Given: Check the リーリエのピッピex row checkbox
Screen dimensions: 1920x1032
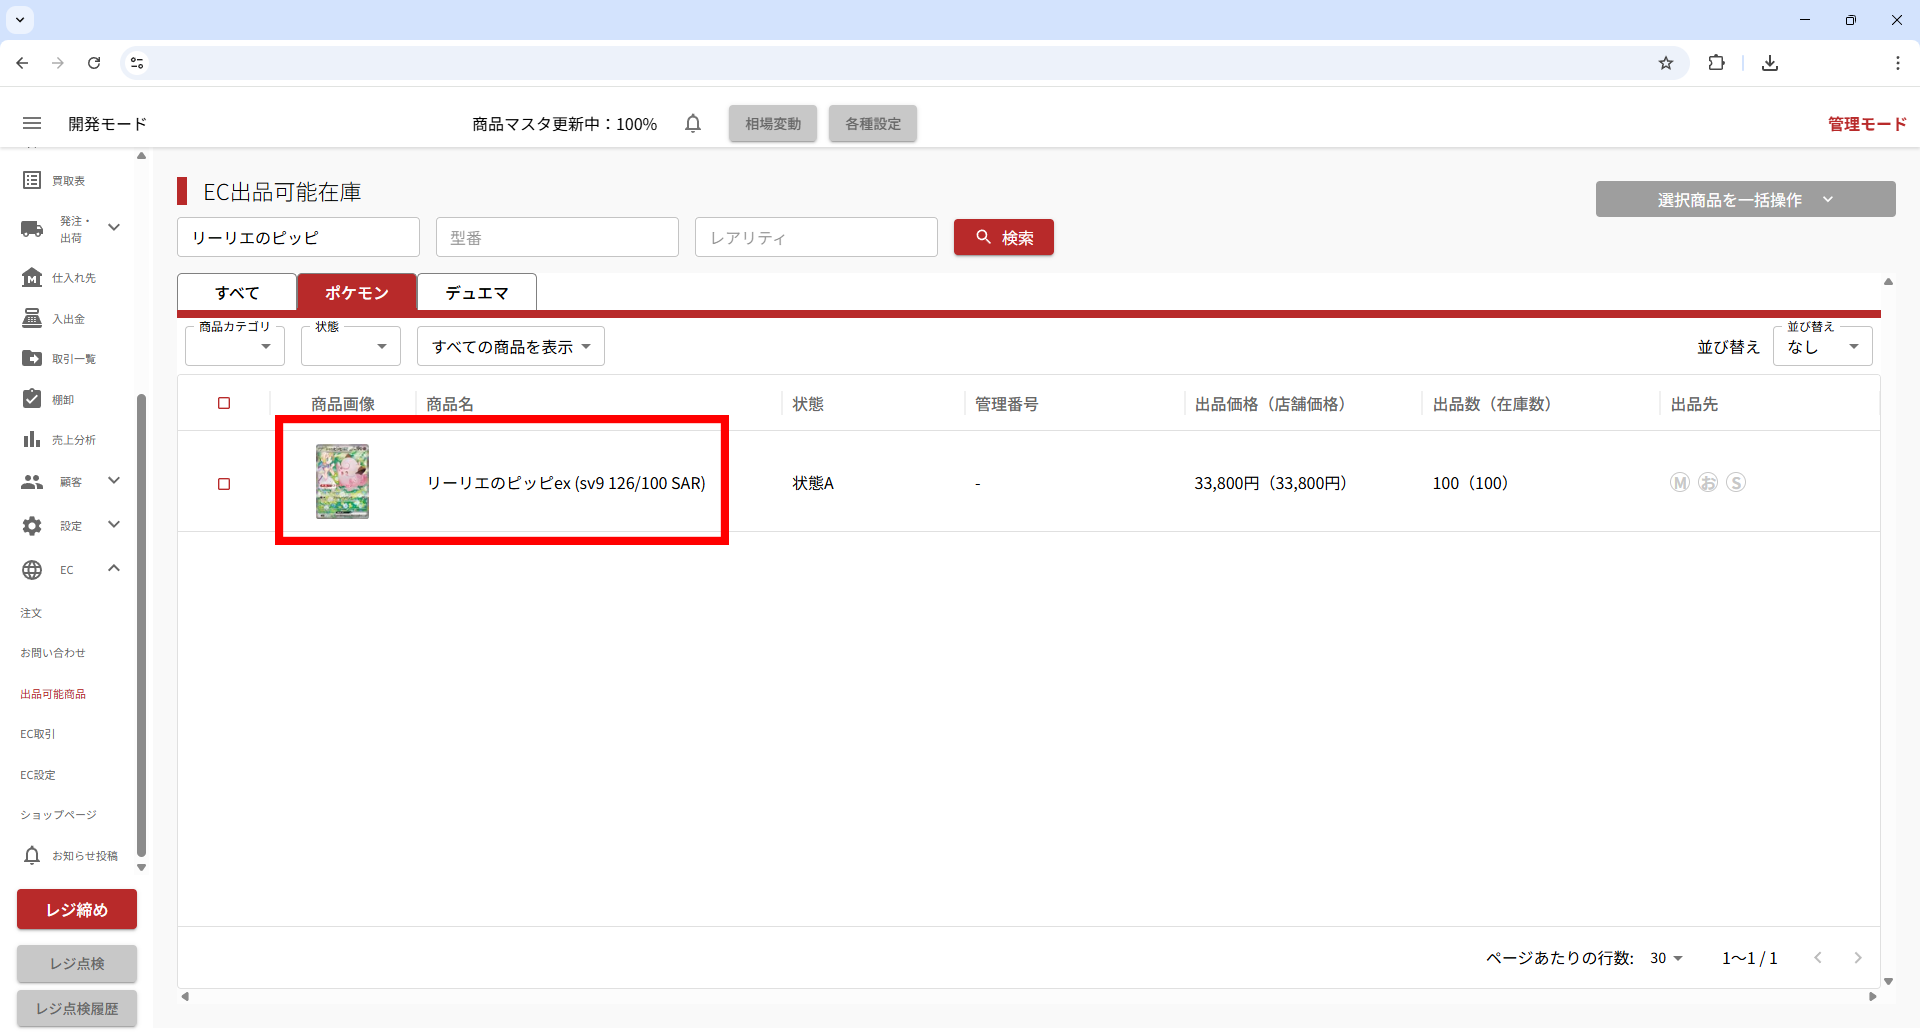Looking at the screenshot, I should tap(224, 484).
